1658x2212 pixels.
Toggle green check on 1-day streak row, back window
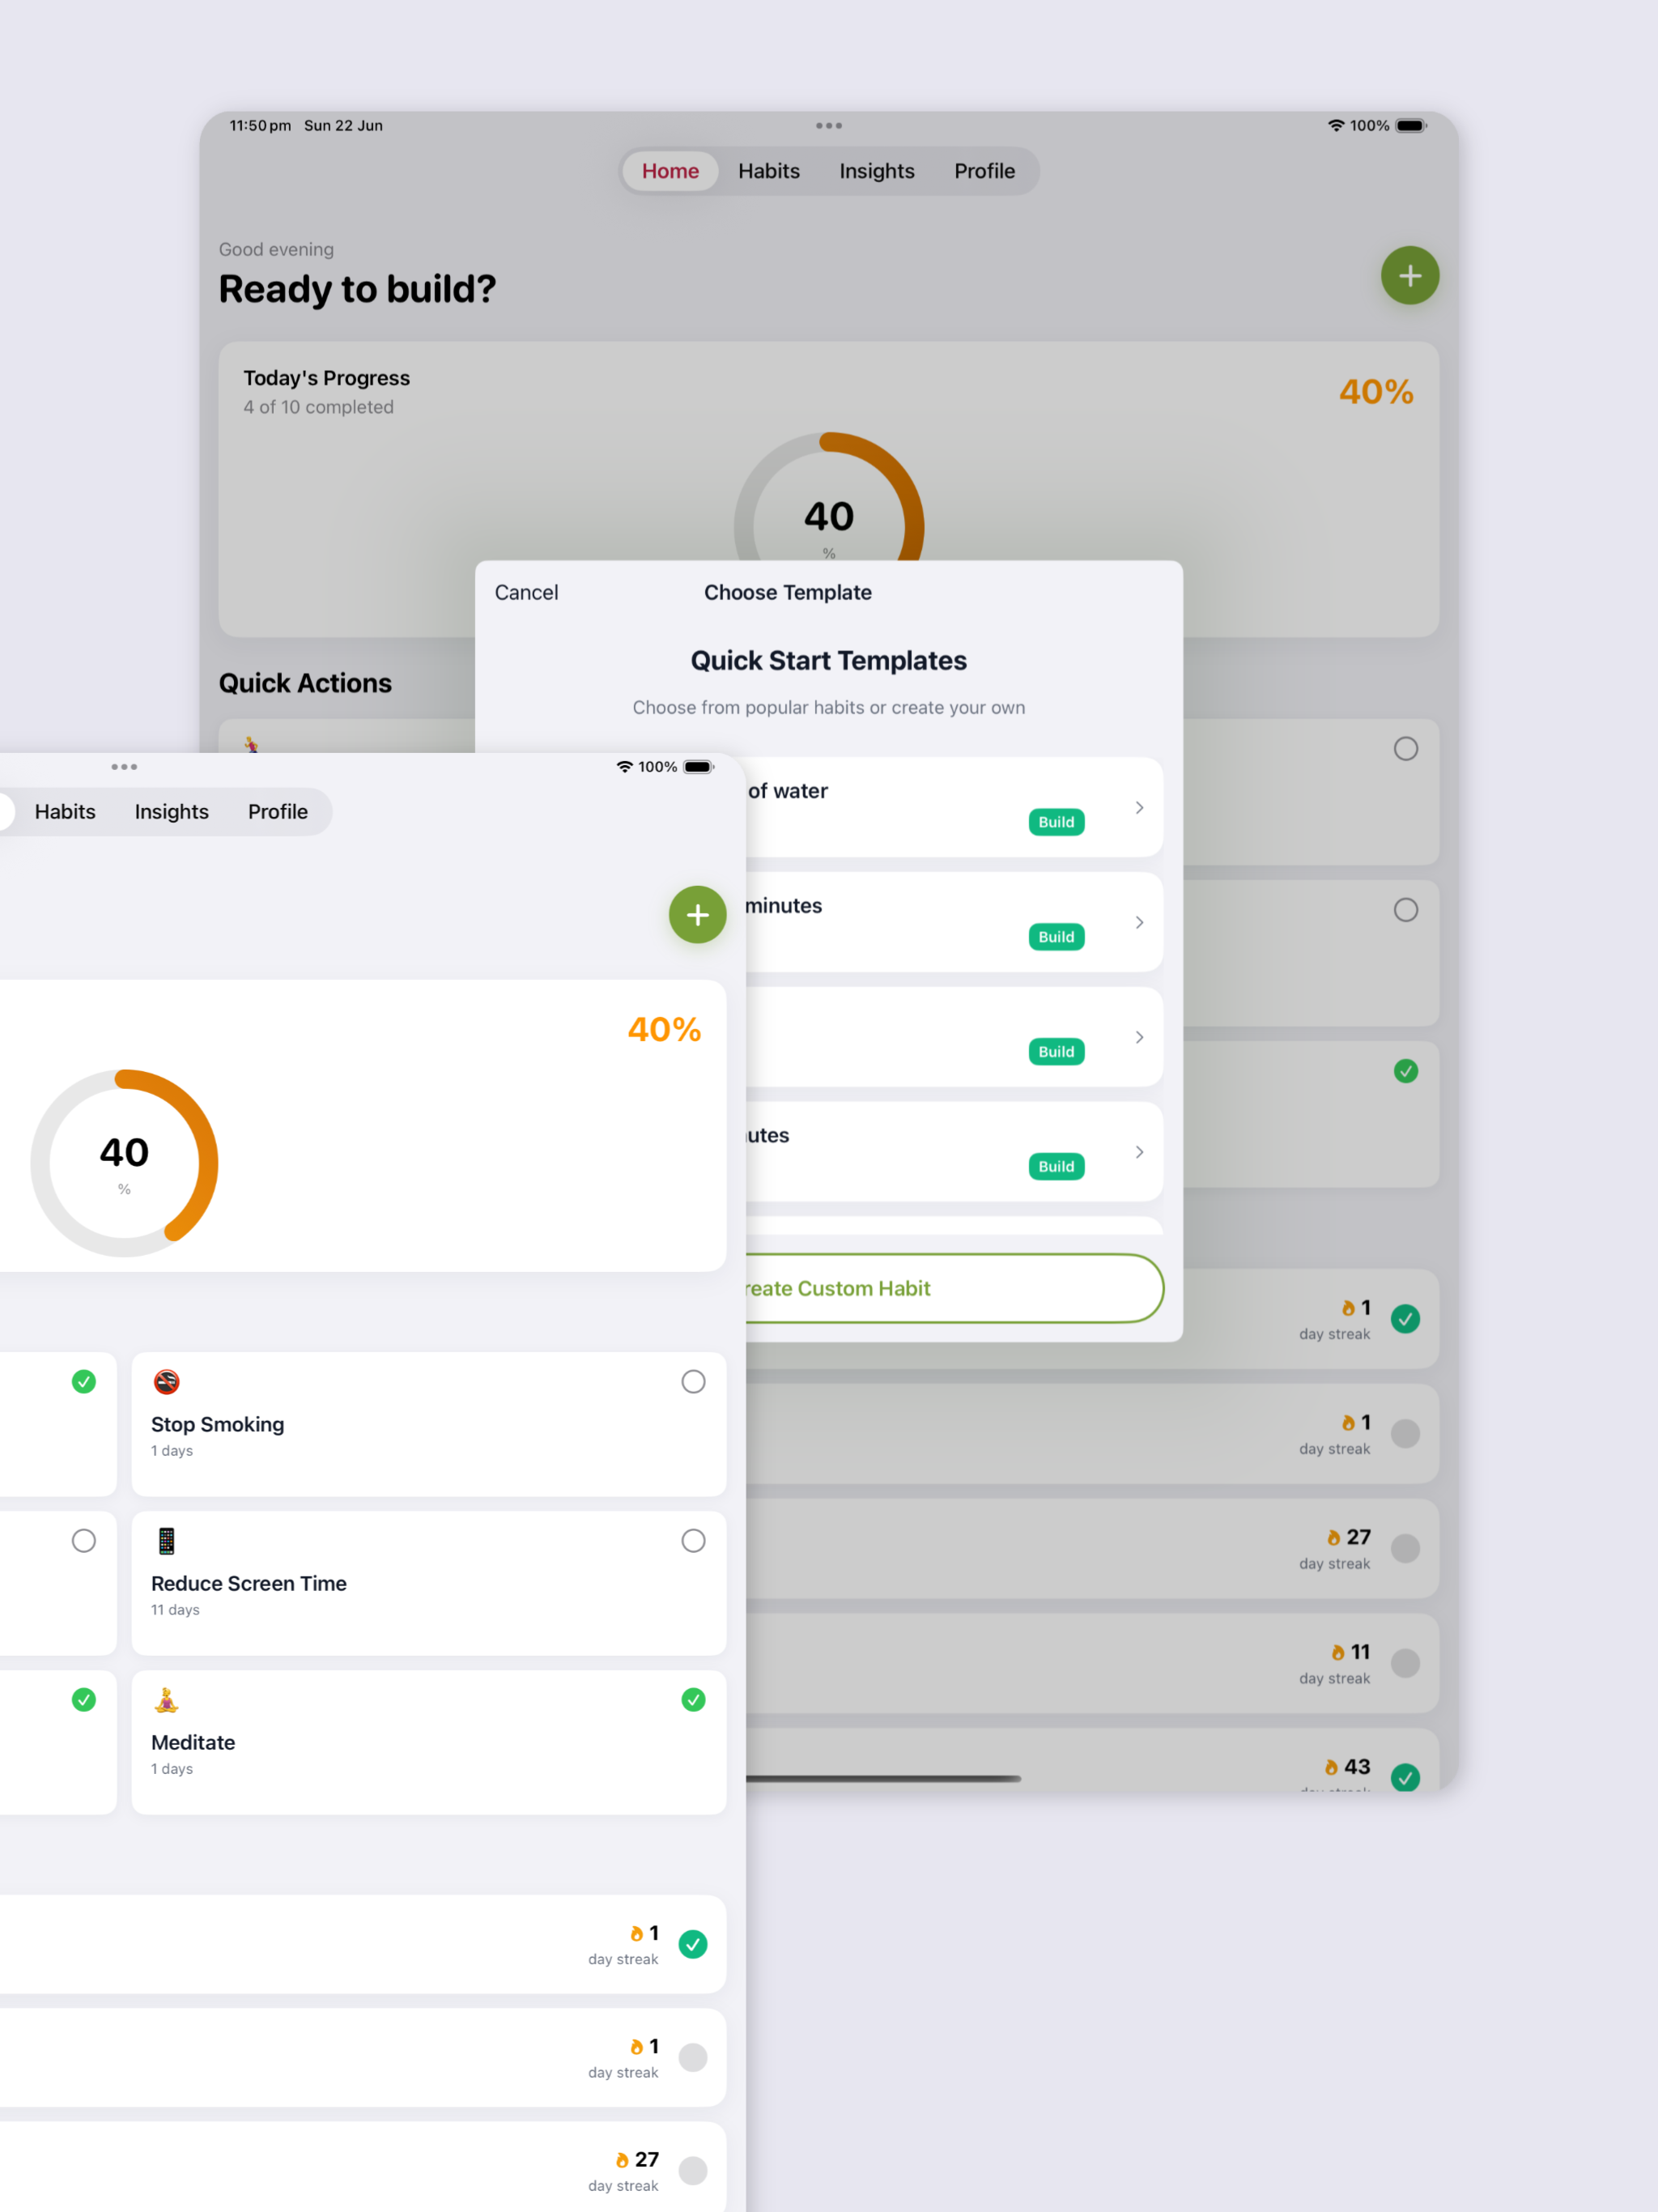pos(1405,1319)
